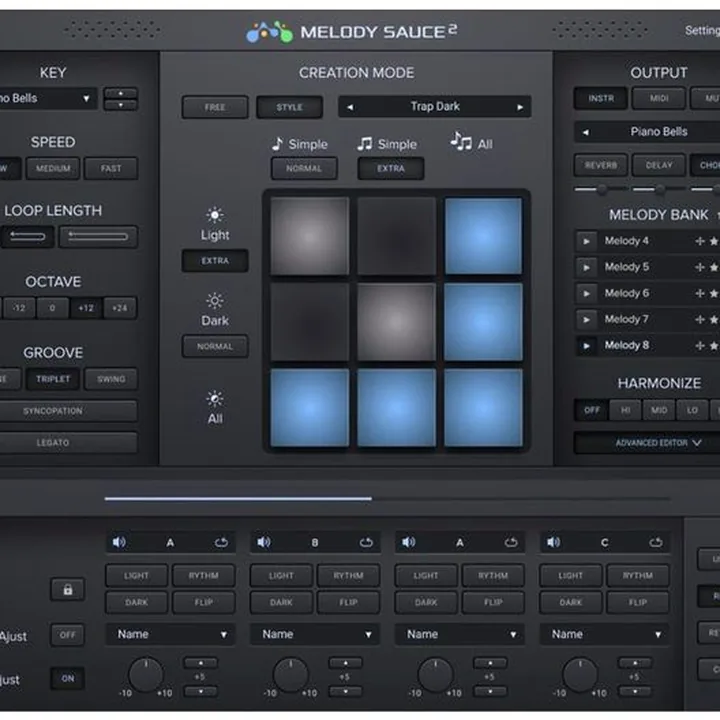The width and height of the screenshot is (720, 720).
Task: Click the All complexity notes icon
Action: [461, 141]
